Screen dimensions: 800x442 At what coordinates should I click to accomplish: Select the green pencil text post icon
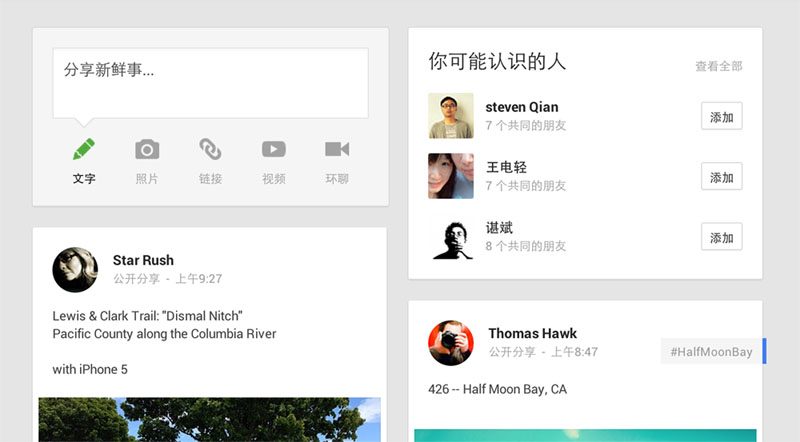click(84, 149)
